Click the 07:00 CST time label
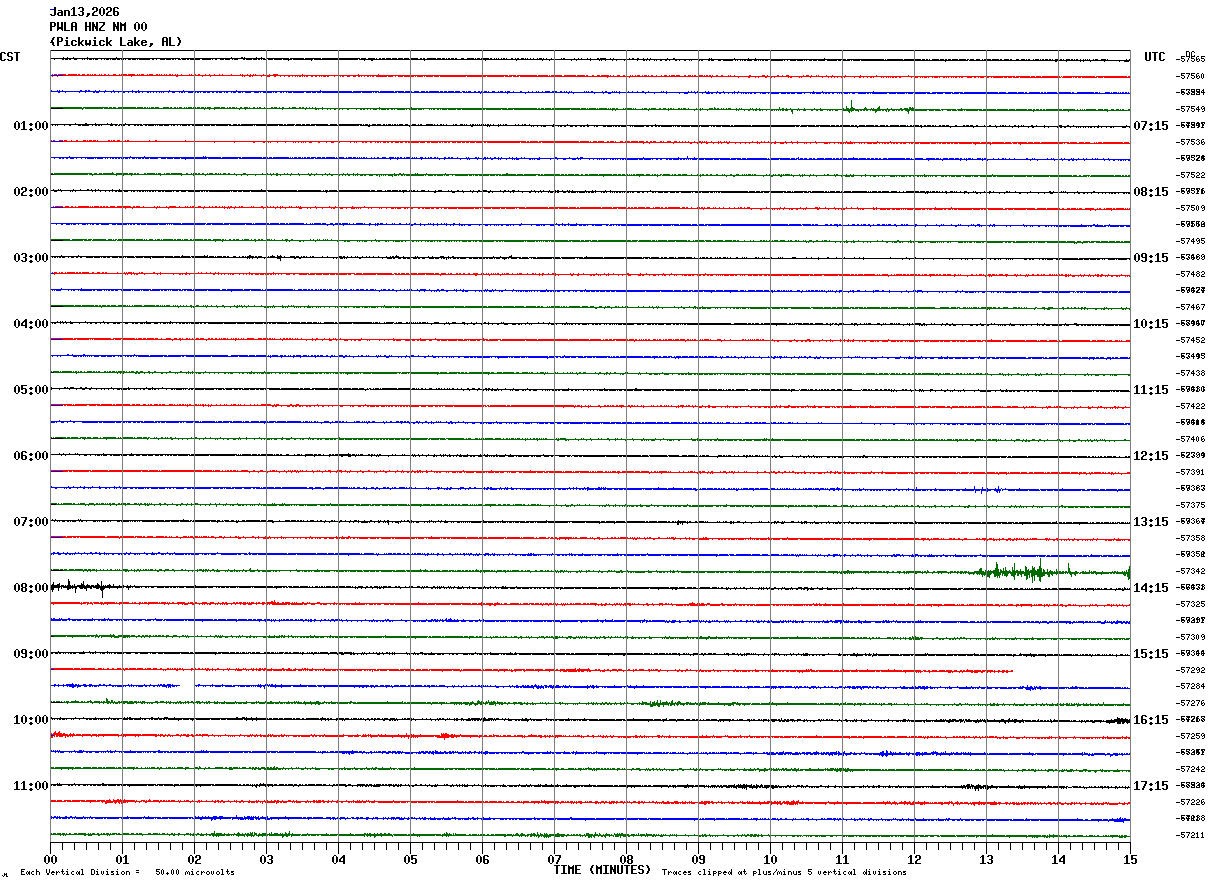The image size is (1210, 886). click(x=31, y=522)
